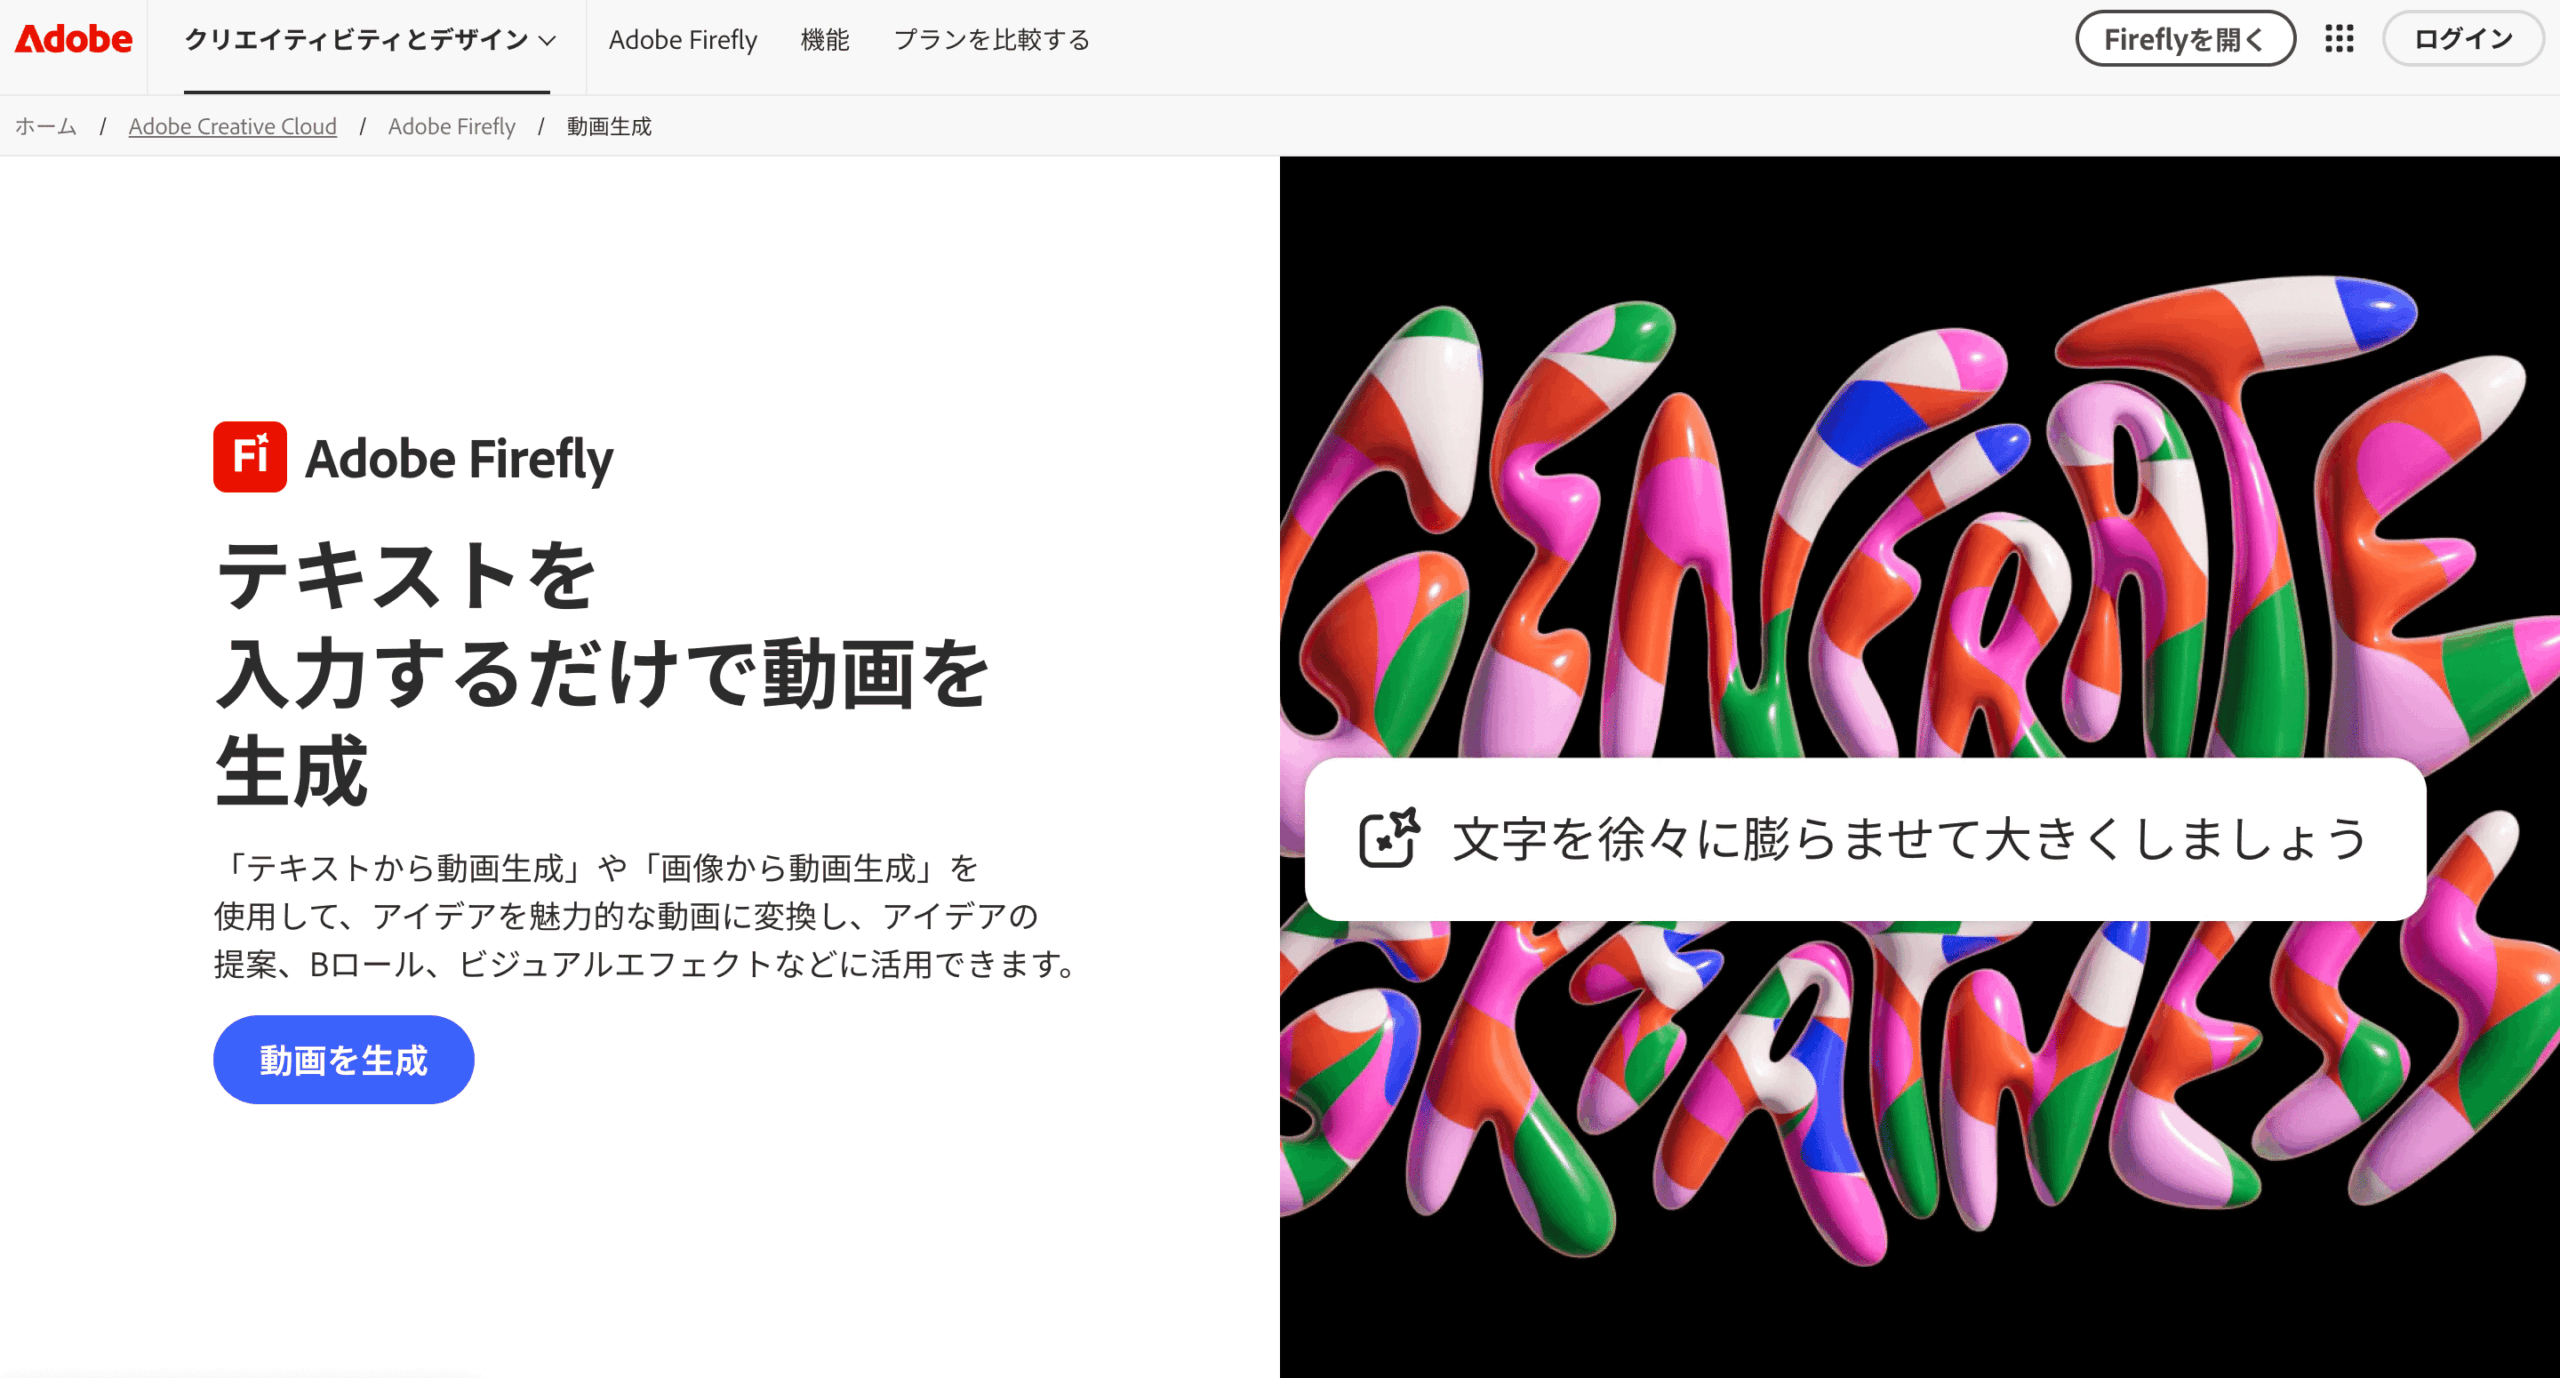Image resolution: width=2560 pixels, height=1378 pixels.
Task: Click the テキストを入力するだけで動画を生成 heading
Action: point(600,672)
